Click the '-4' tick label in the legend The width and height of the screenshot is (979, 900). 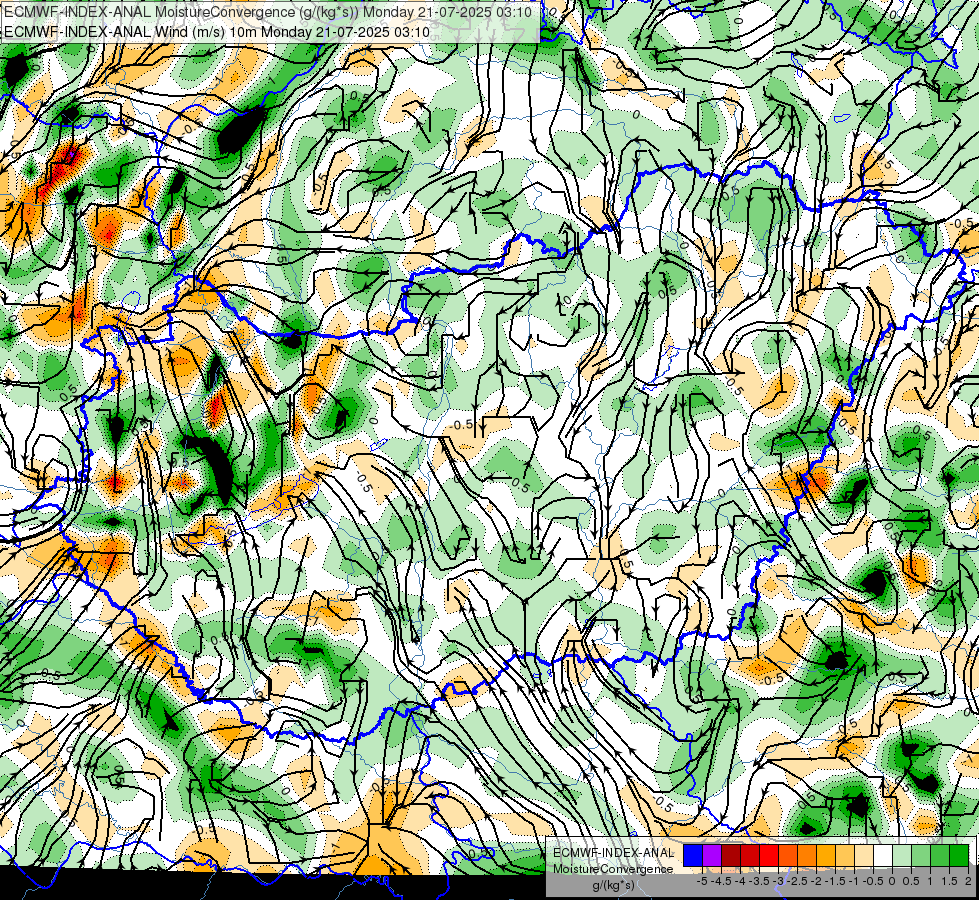pyautogui.click(x=740, y=881)
